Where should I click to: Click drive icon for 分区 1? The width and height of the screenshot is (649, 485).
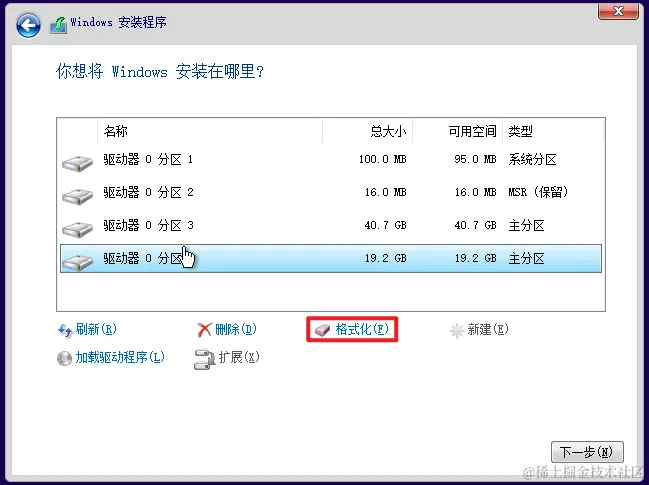77,163
